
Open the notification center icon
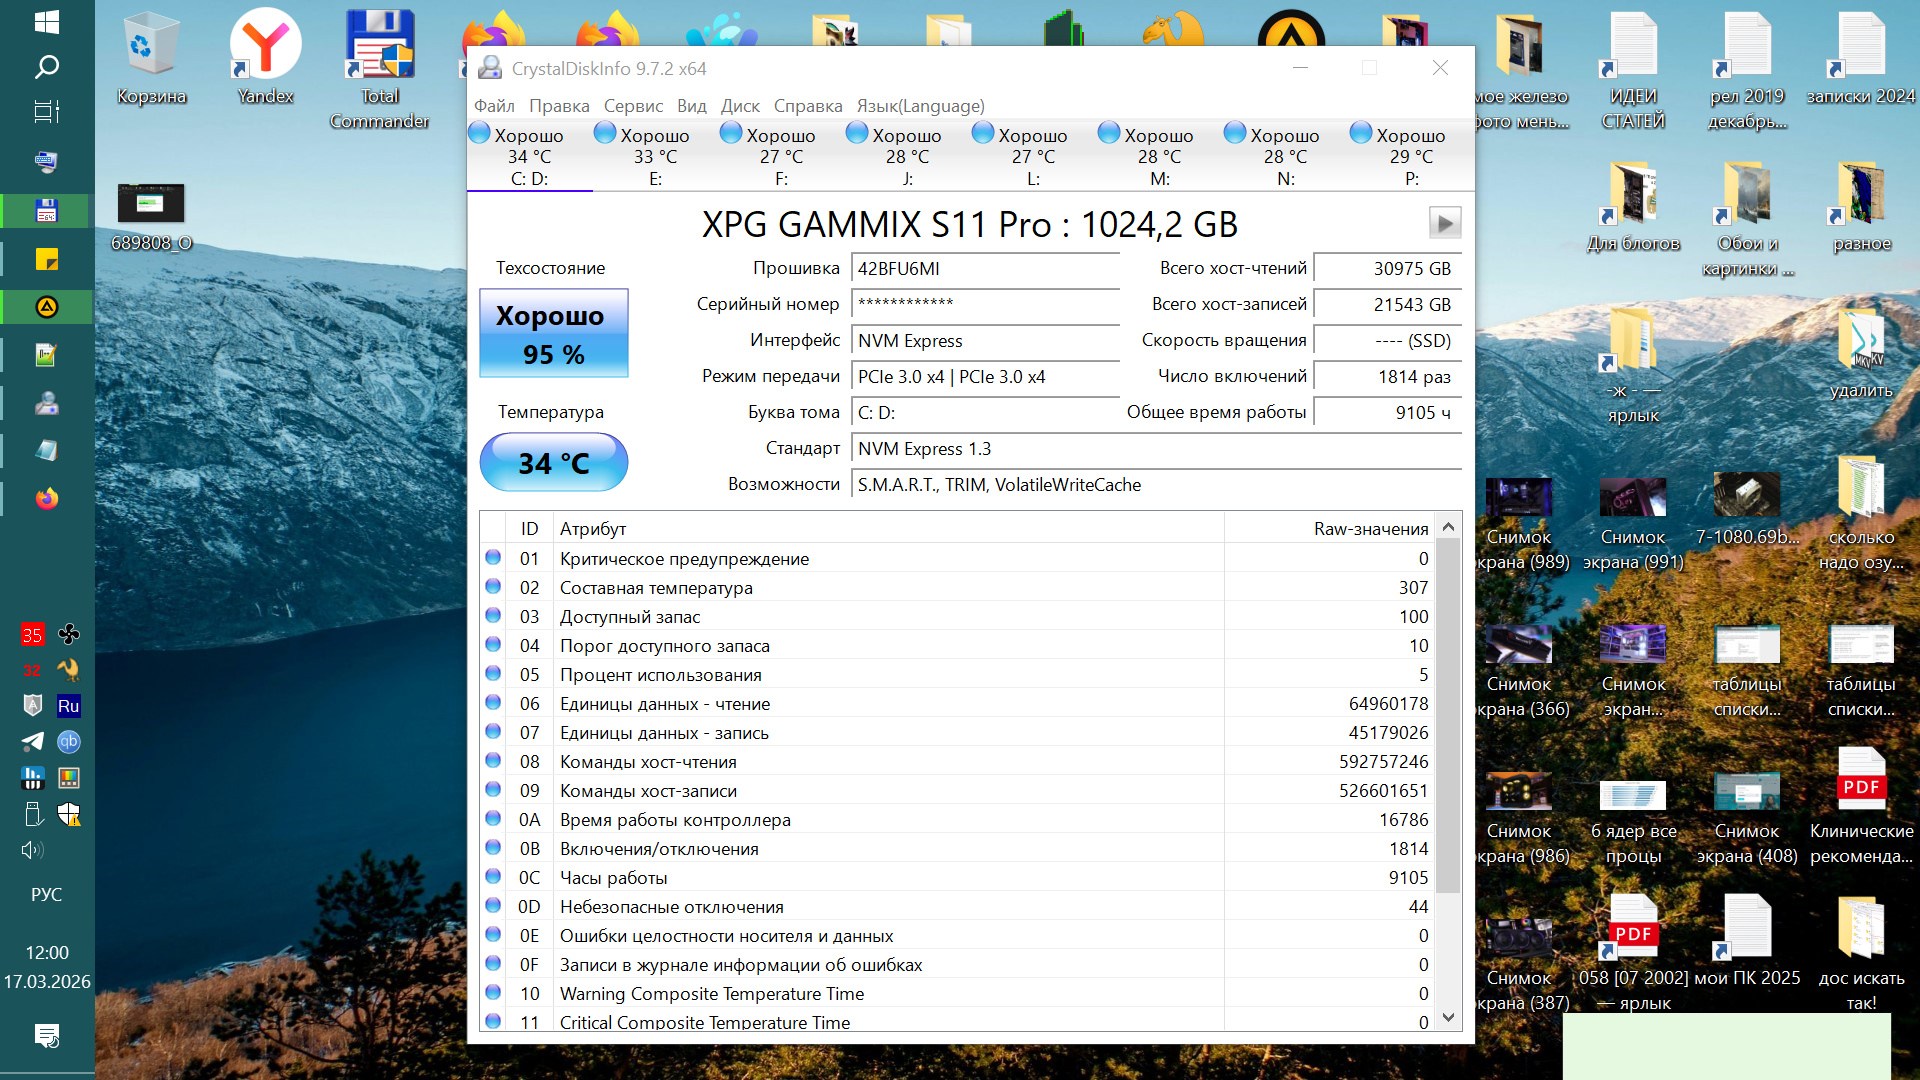[x=47, y=1035]
